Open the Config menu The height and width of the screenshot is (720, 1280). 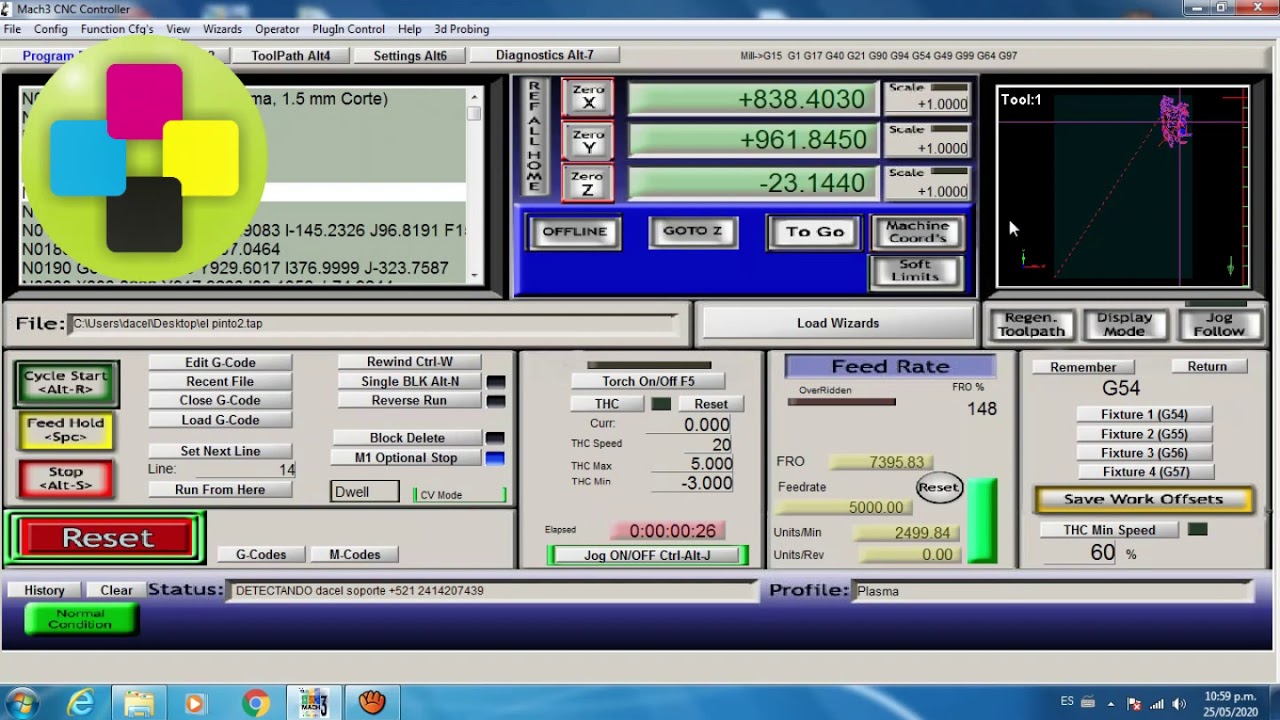(x=51, y=29)
